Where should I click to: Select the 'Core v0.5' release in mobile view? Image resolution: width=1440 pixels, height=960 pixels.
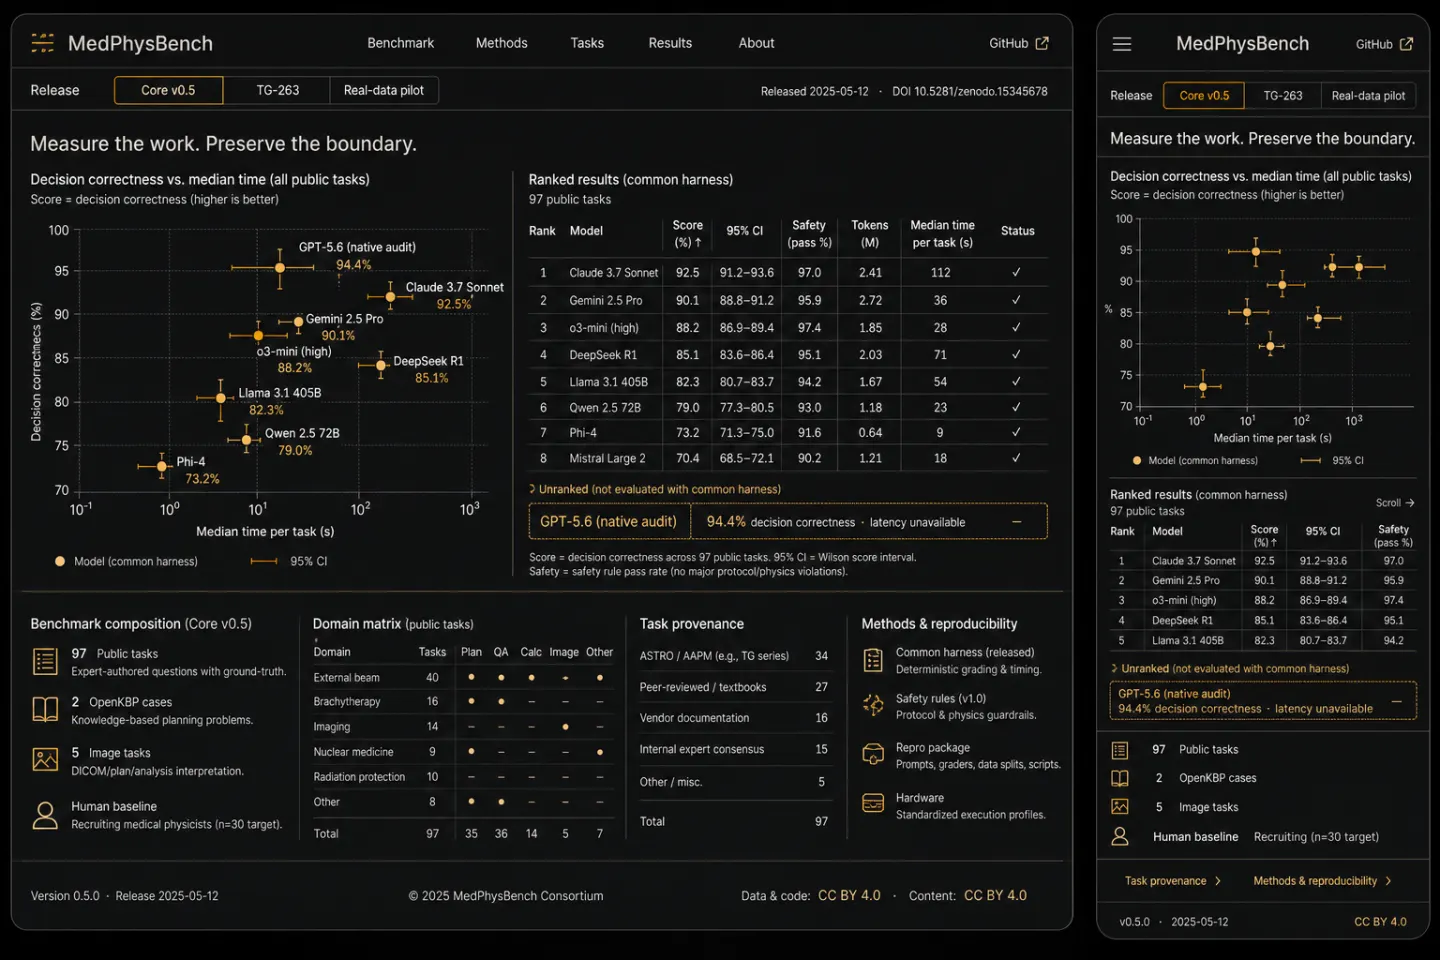(x=1204, y=96)
